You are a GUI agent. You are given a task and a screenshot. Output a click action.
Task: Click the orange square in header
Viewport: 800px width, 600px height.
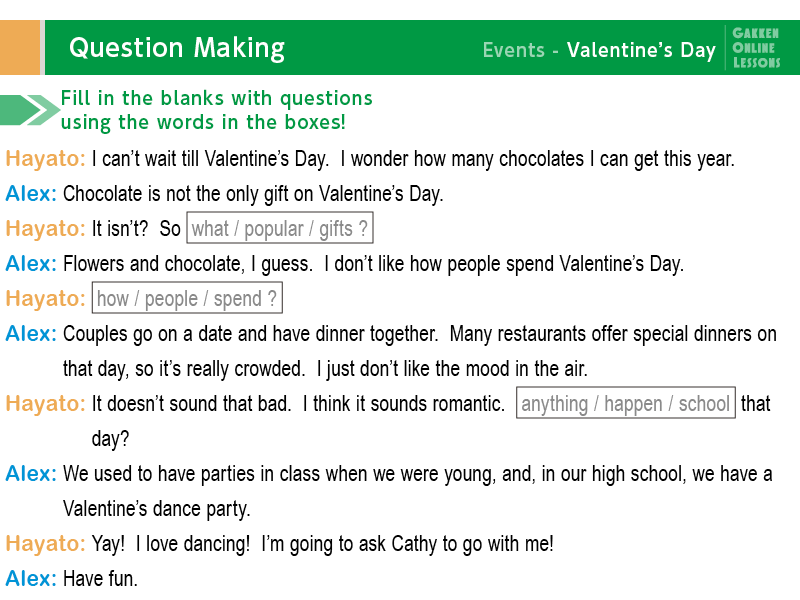point(20,47)
